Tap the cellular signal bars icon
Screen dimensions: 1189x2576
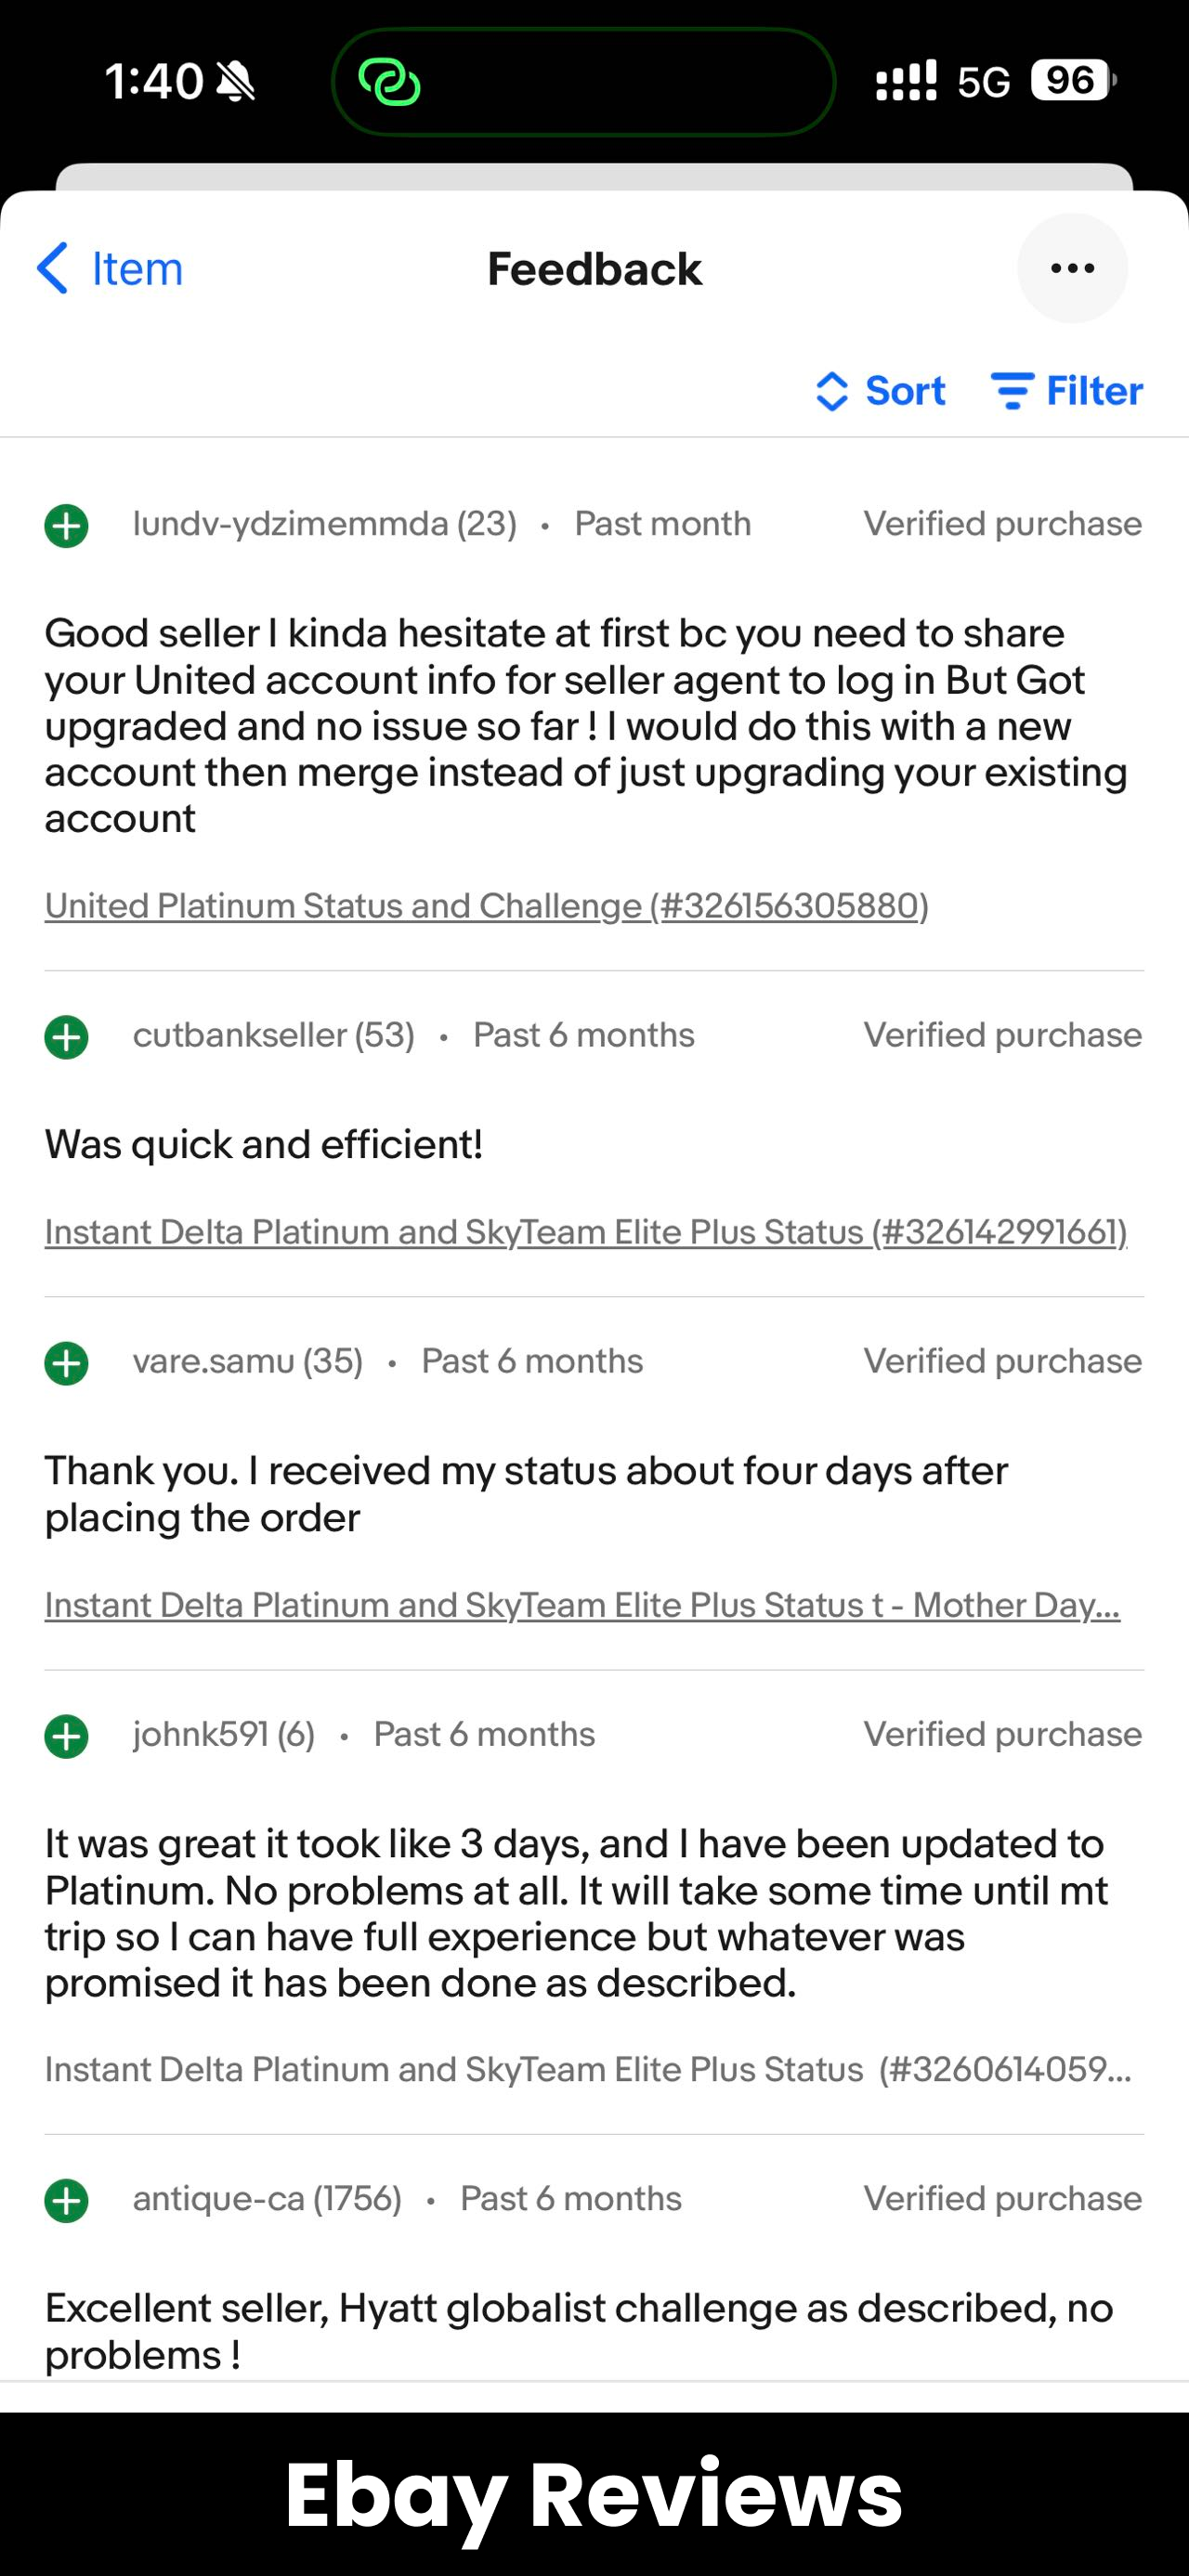click(x=906, y=81)
